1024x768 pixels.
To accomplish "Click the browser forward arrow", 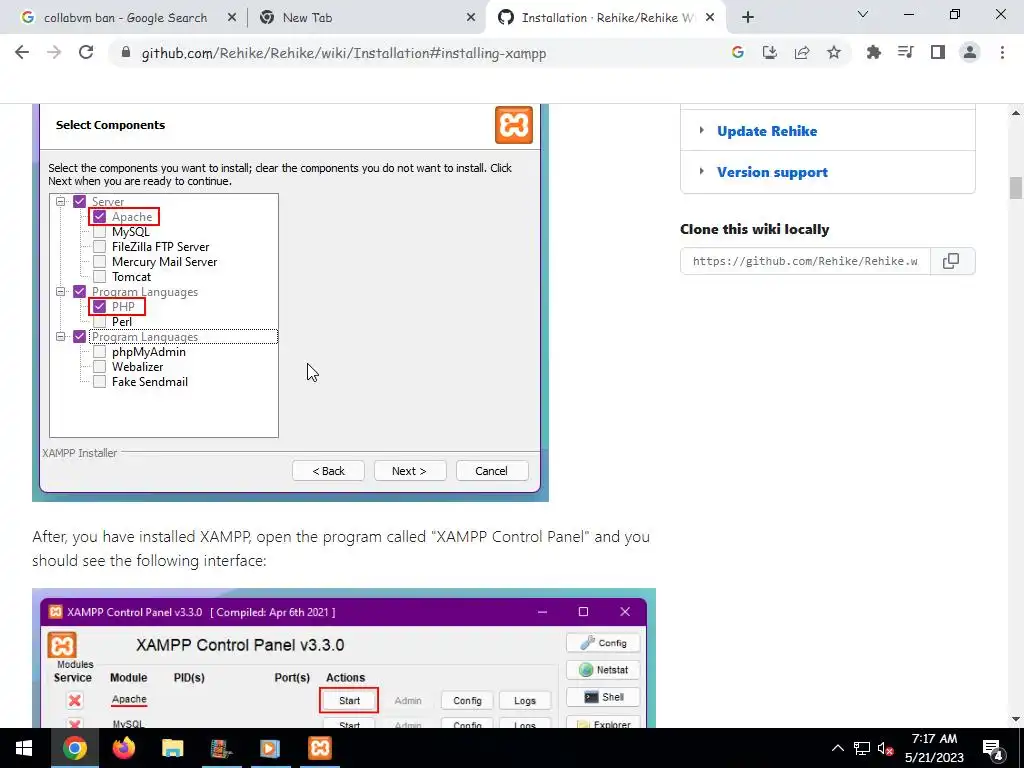I will point(54,53).
